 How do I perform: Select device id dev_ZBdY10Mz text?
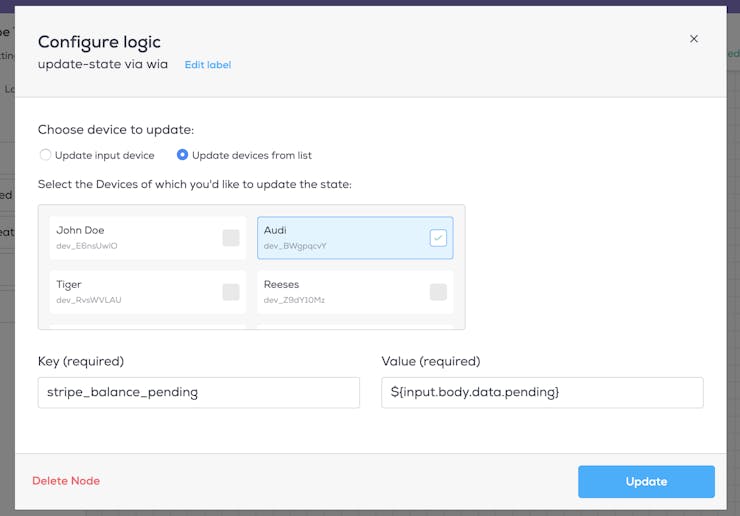pos(294,300)
